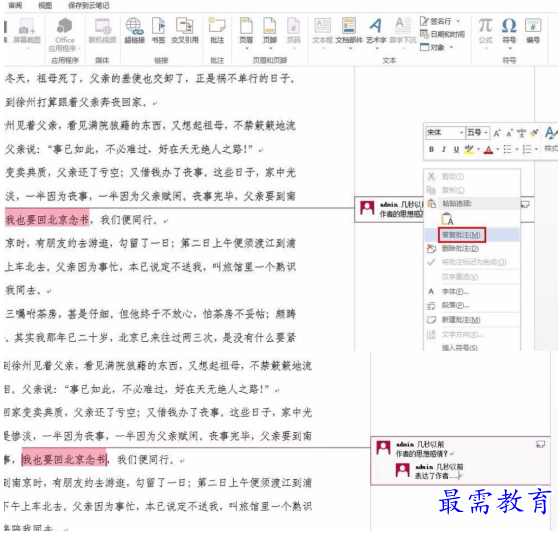Image resolution: width=560 pixels, height=533 pixels.
Task: Grow font size in mini toolbar
Action: pos(497,133)
